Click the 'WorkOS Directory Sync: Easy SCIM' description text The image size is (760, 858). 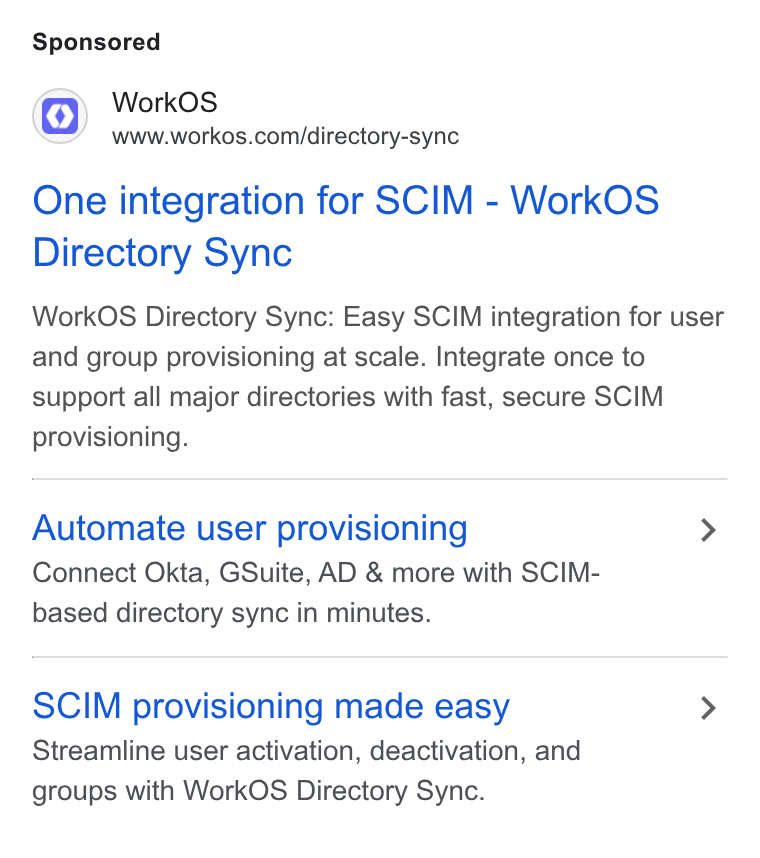coord(378,376)
